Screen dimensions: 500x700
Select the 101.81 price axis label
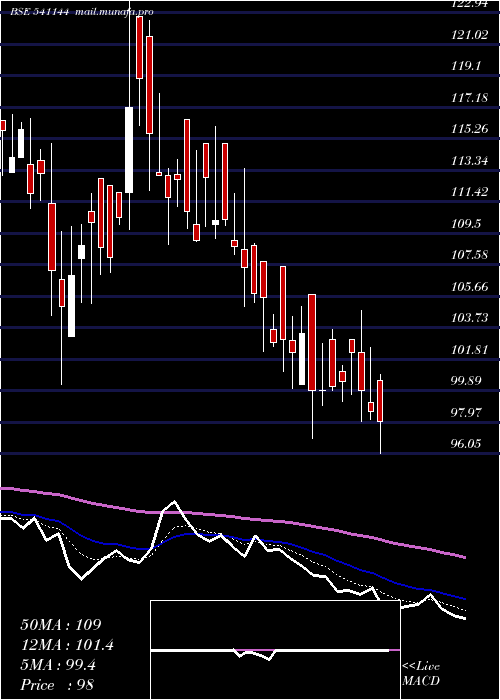(x=469, y=350)
